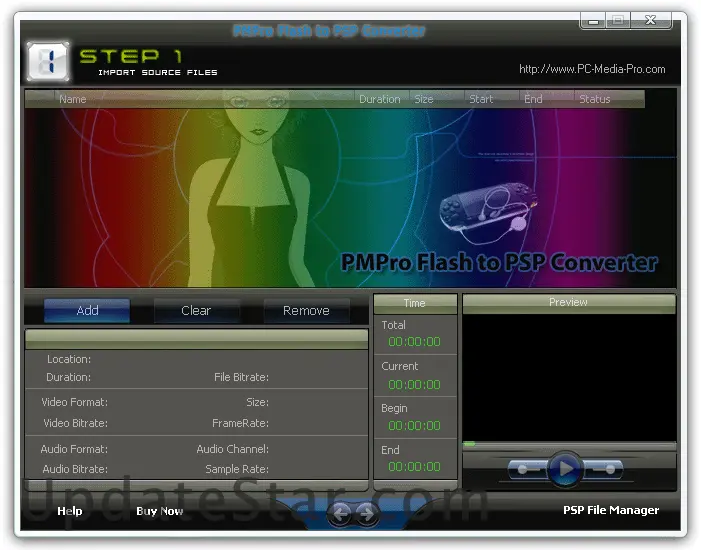The image size is (701, 550).
Task: Play the preview video
Action: click(565, 469)
